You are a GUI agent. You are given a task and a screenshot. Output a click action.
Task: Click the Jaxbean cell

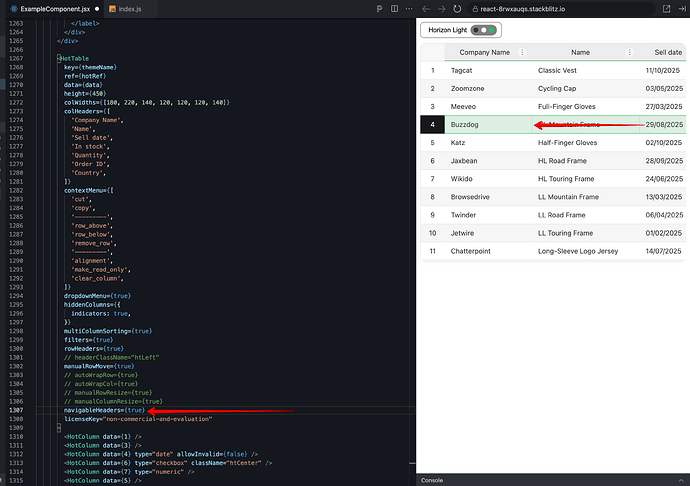click(488, 161)
